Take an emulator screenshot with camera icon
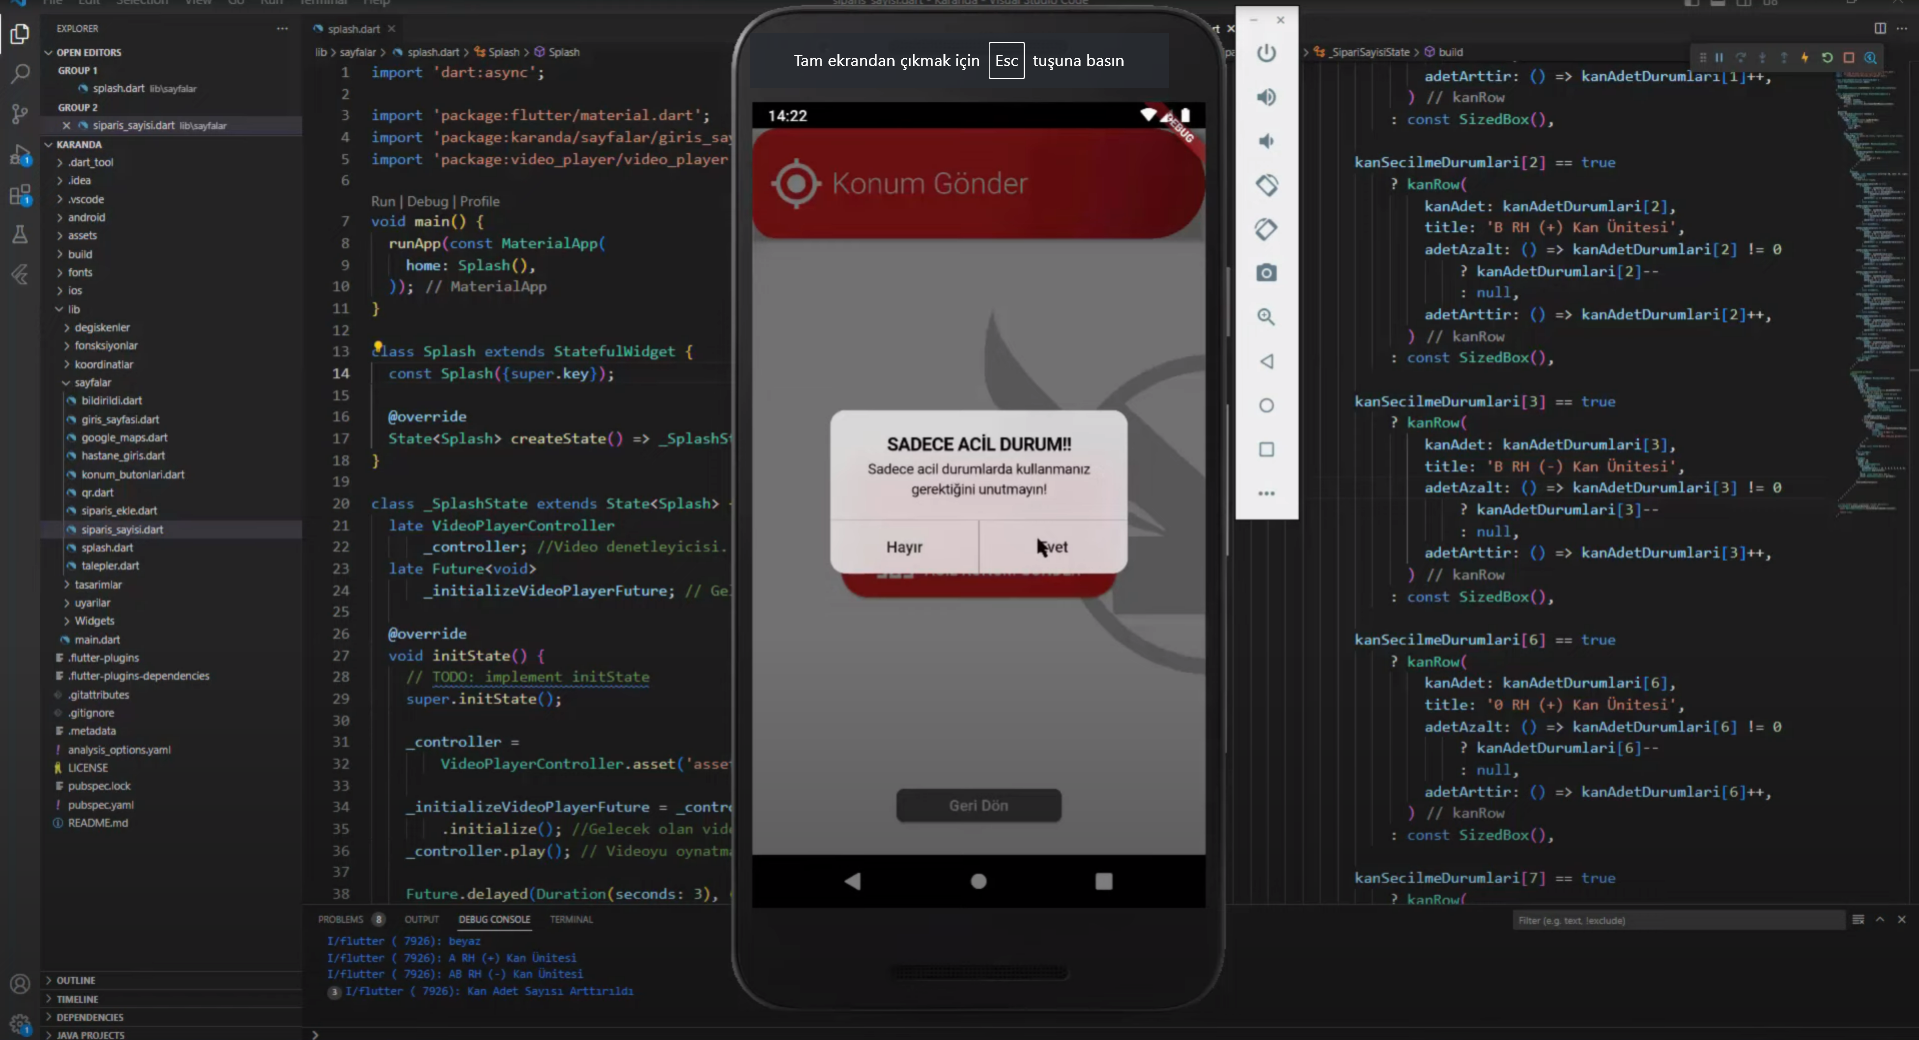This screenshot has height=1040, width=1919. coord(1266,273)
